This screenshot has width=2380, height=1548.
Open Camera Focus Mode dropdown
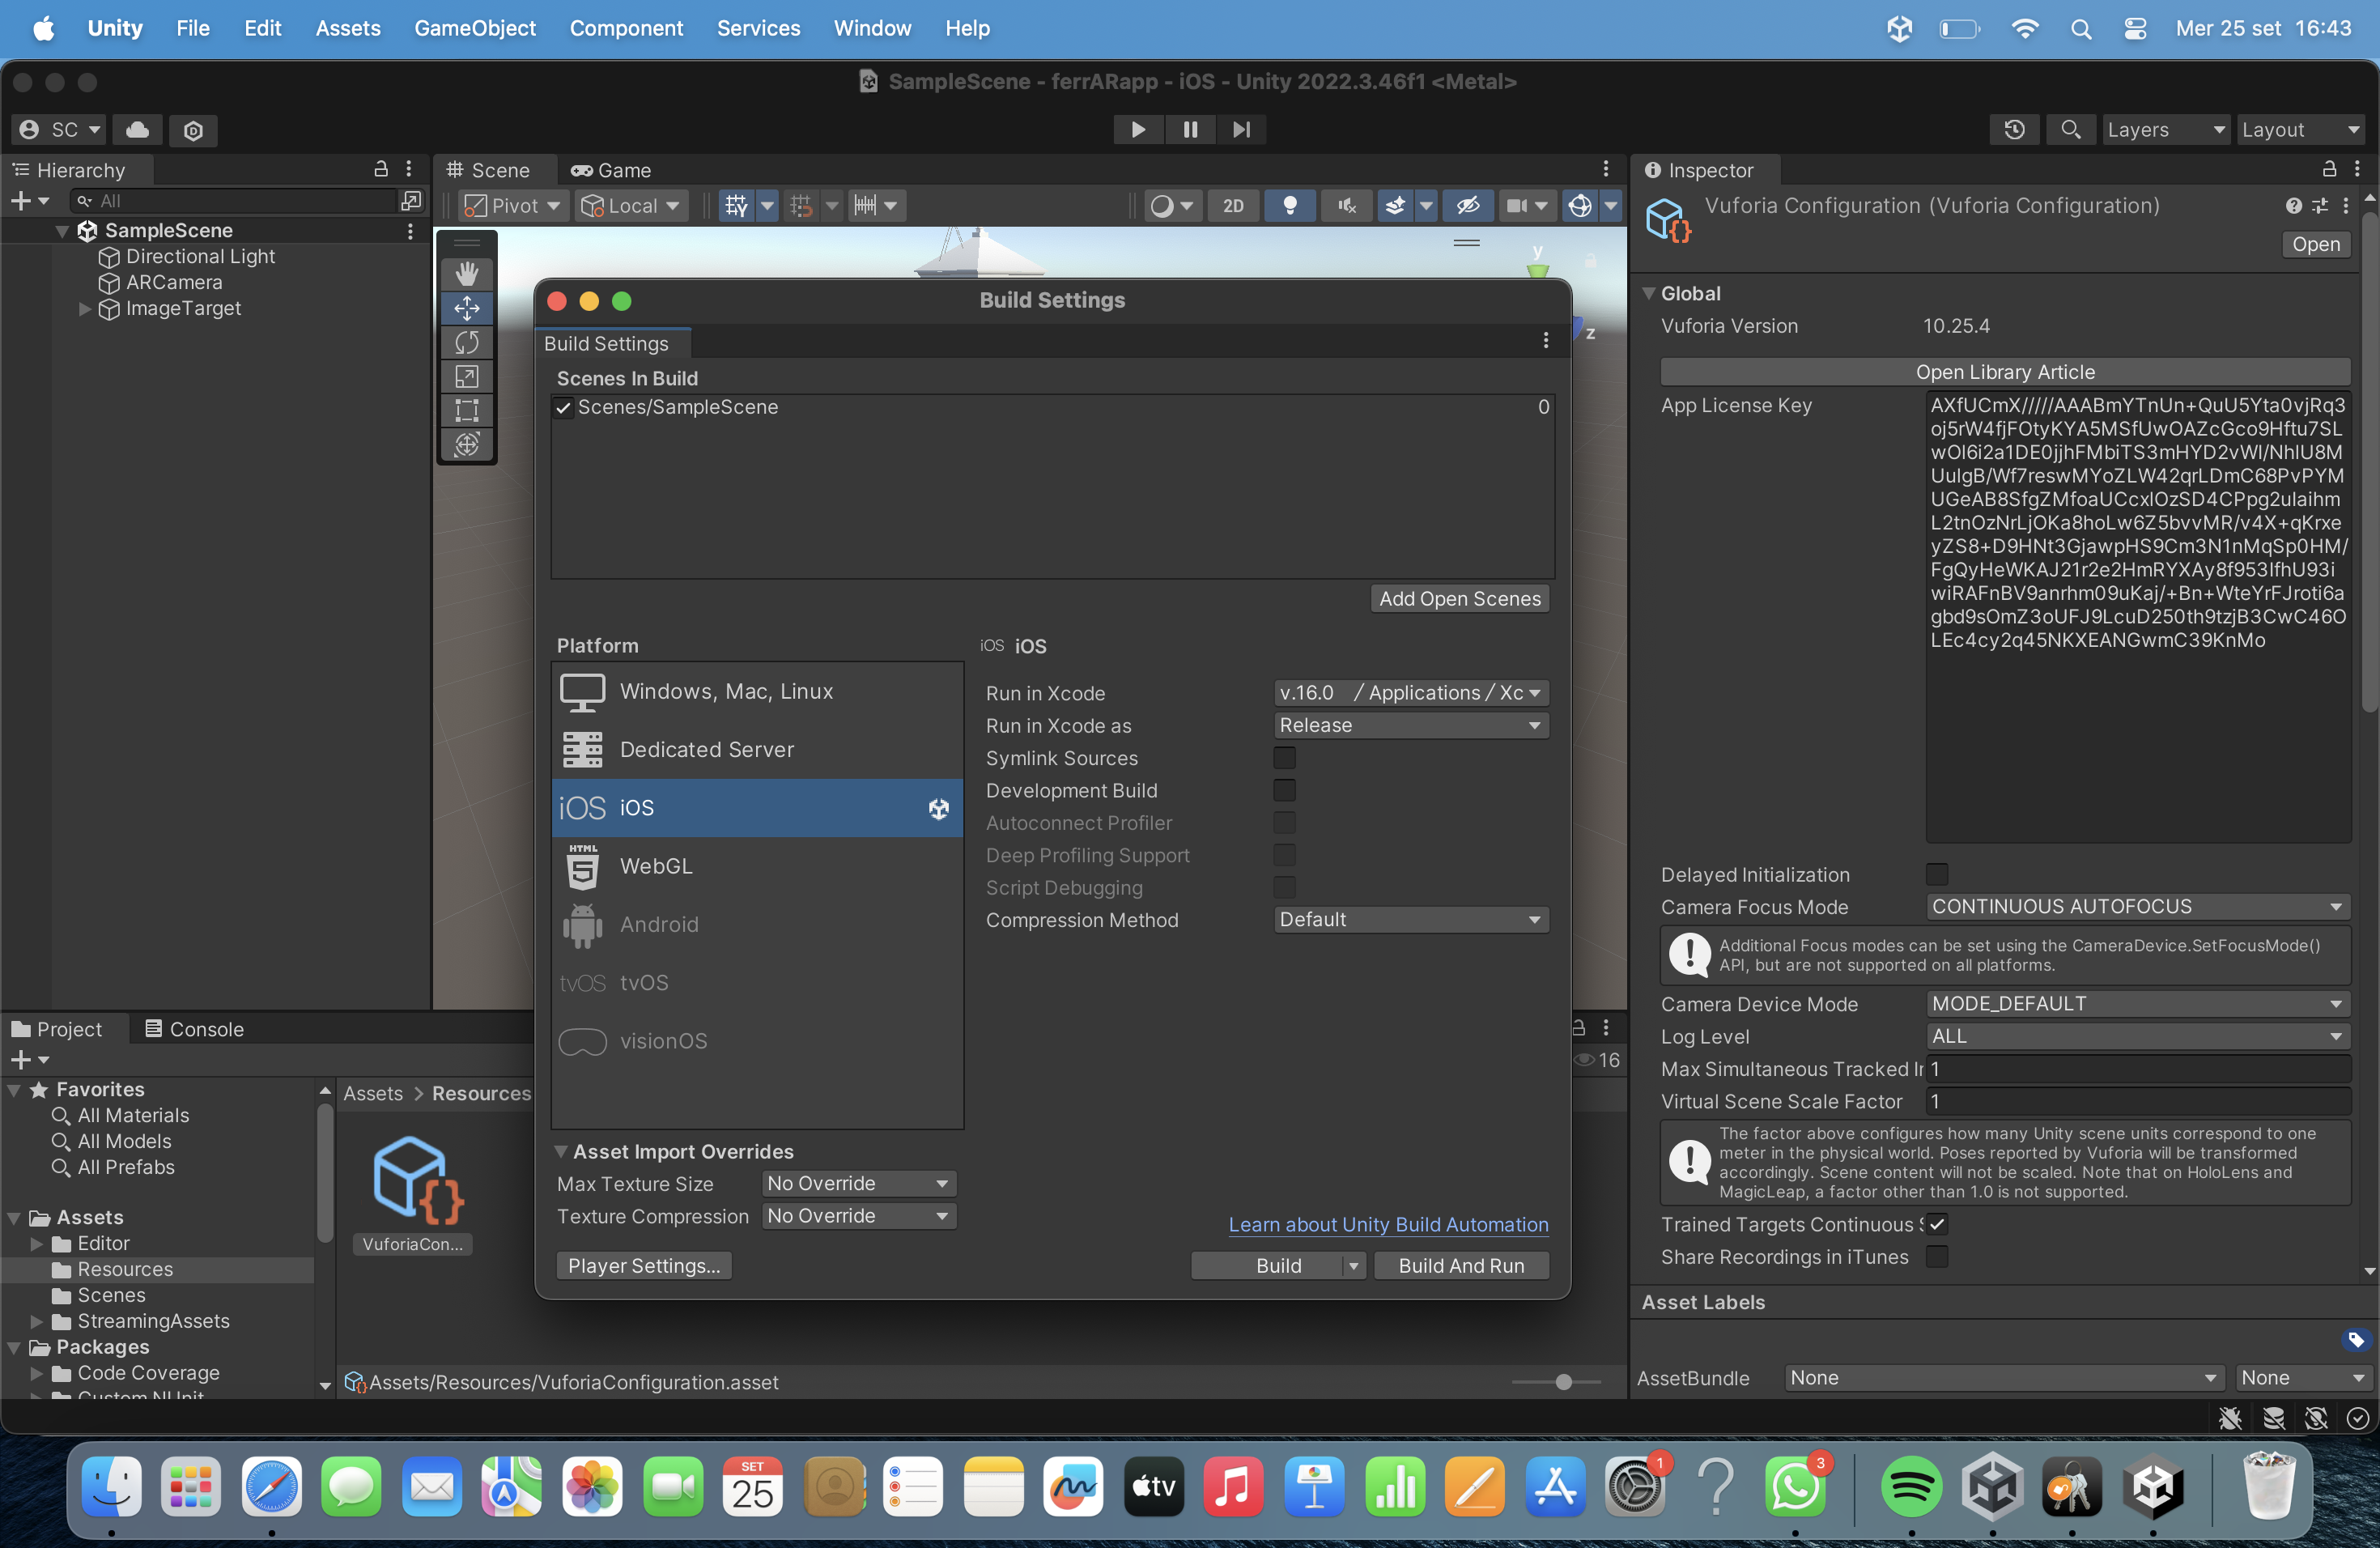(x=2138, y=907)
